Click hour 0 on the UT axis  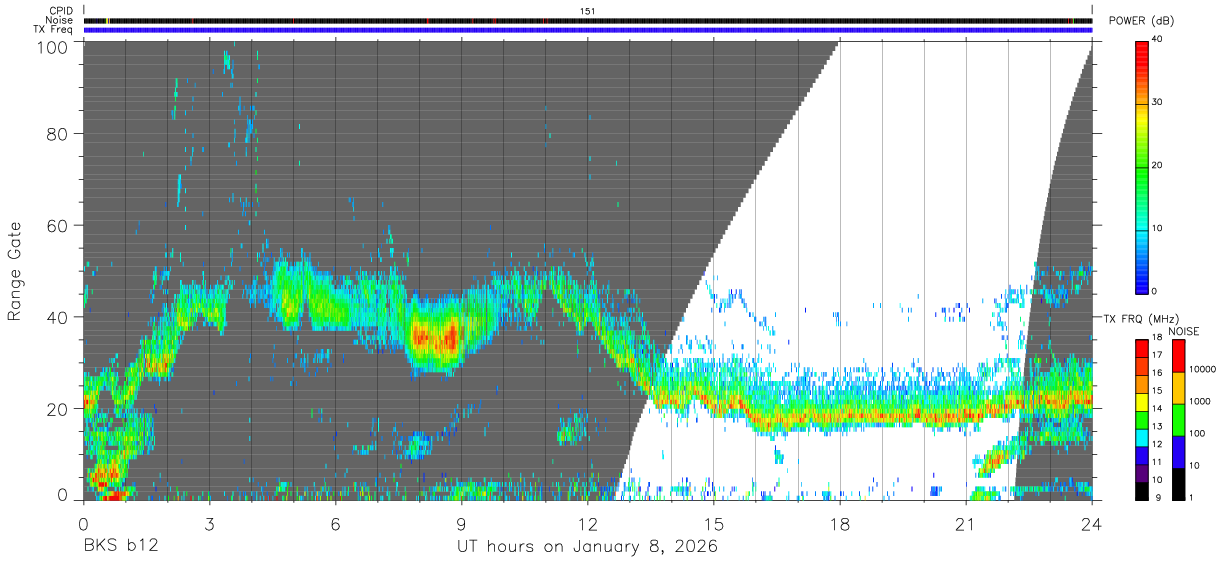[84, 523]
